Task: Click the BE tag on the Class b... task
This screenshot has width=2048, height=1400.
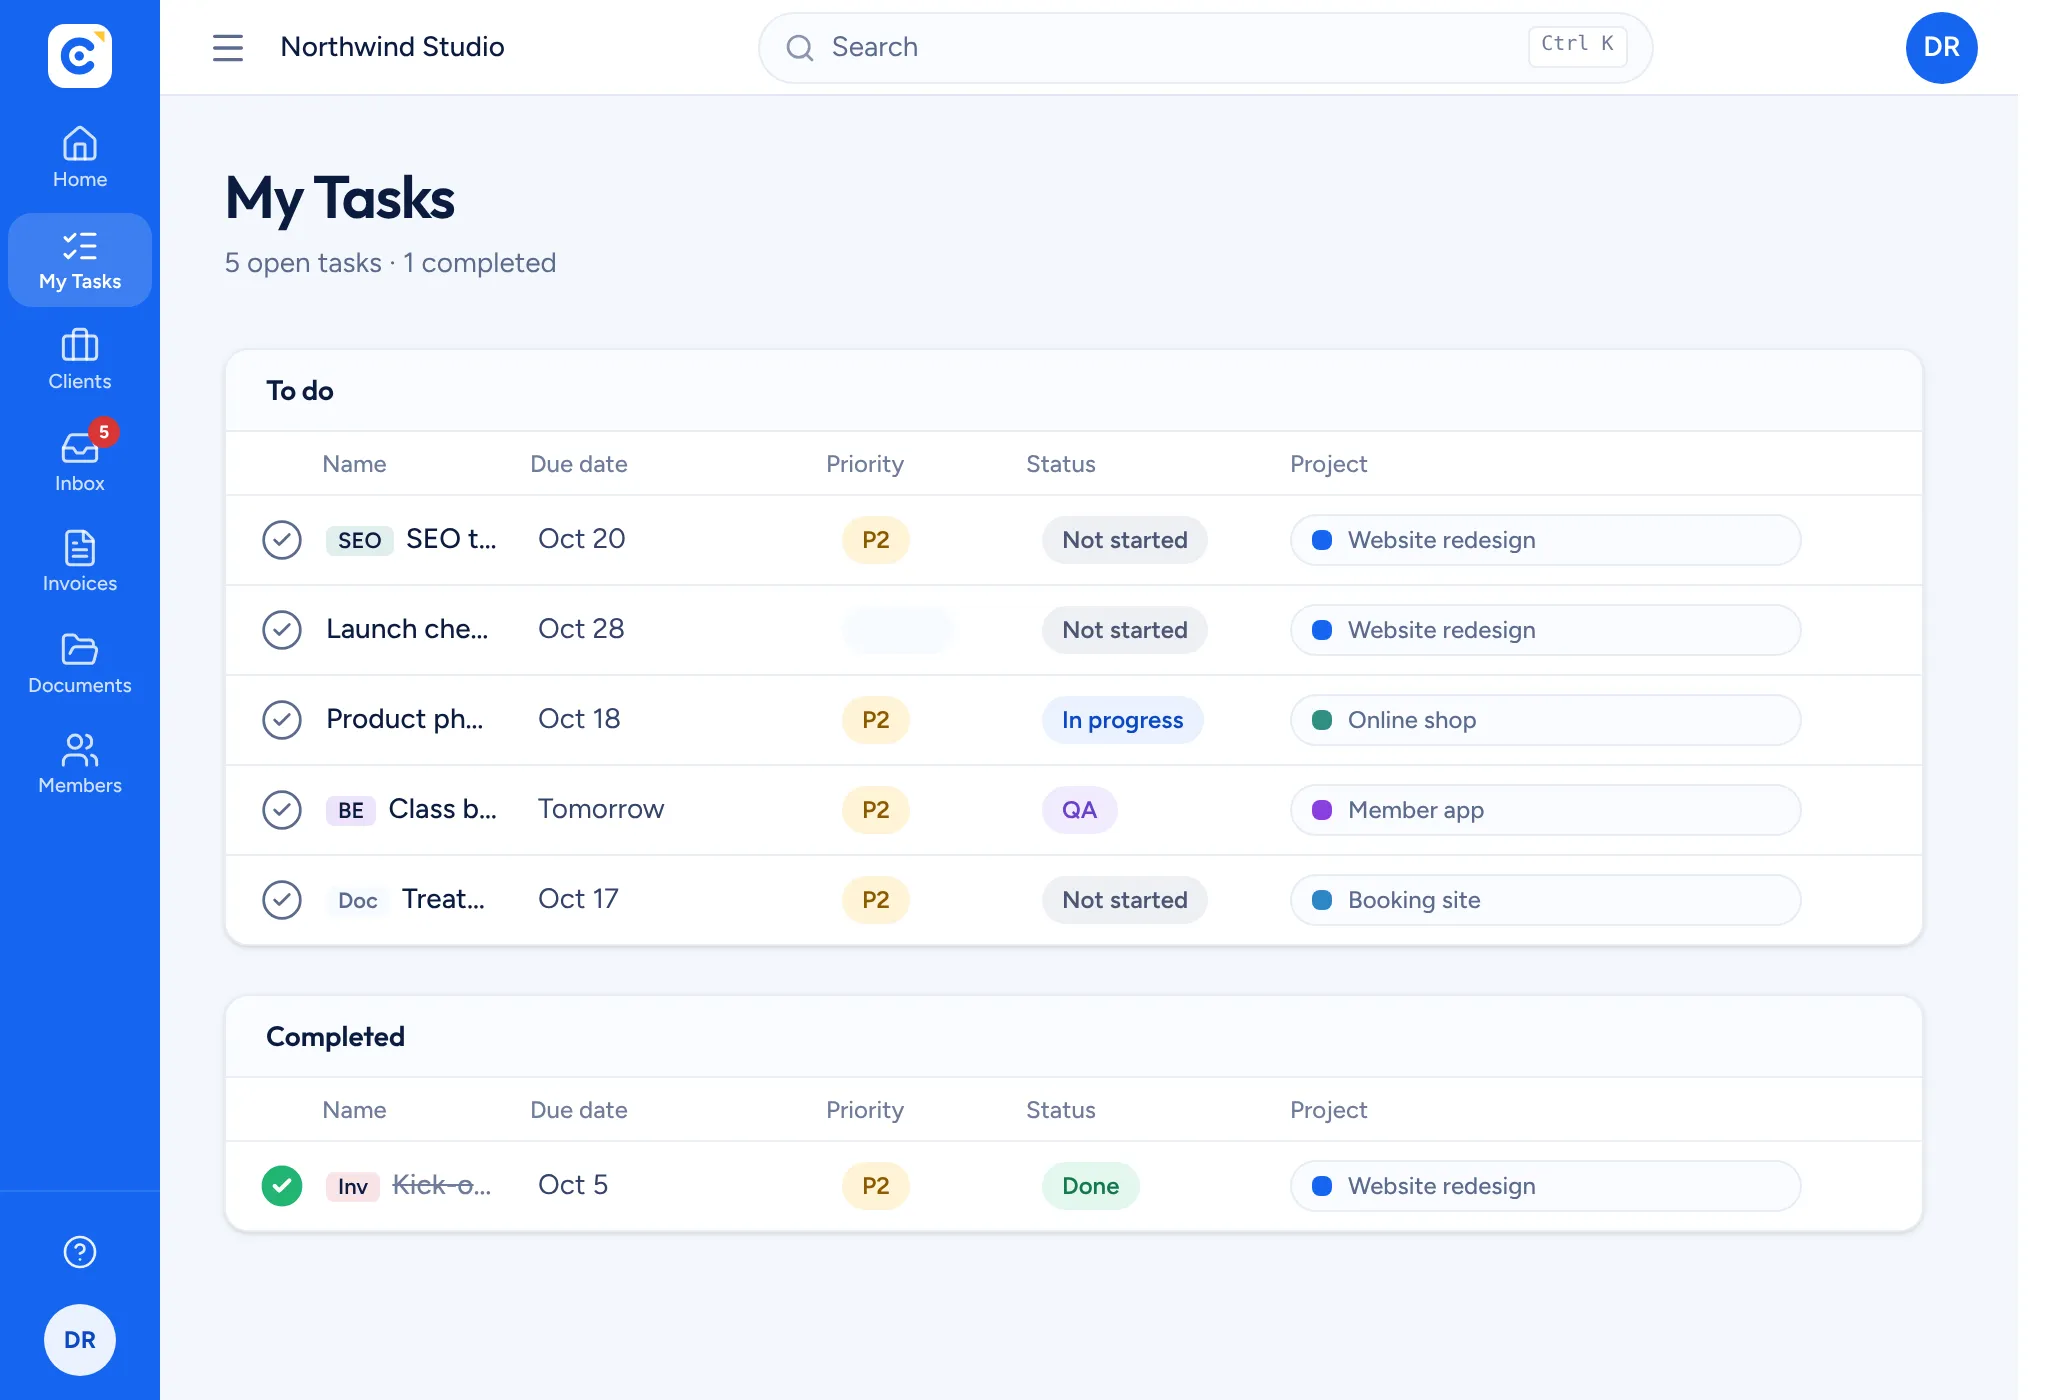Action: coord(351,810)
